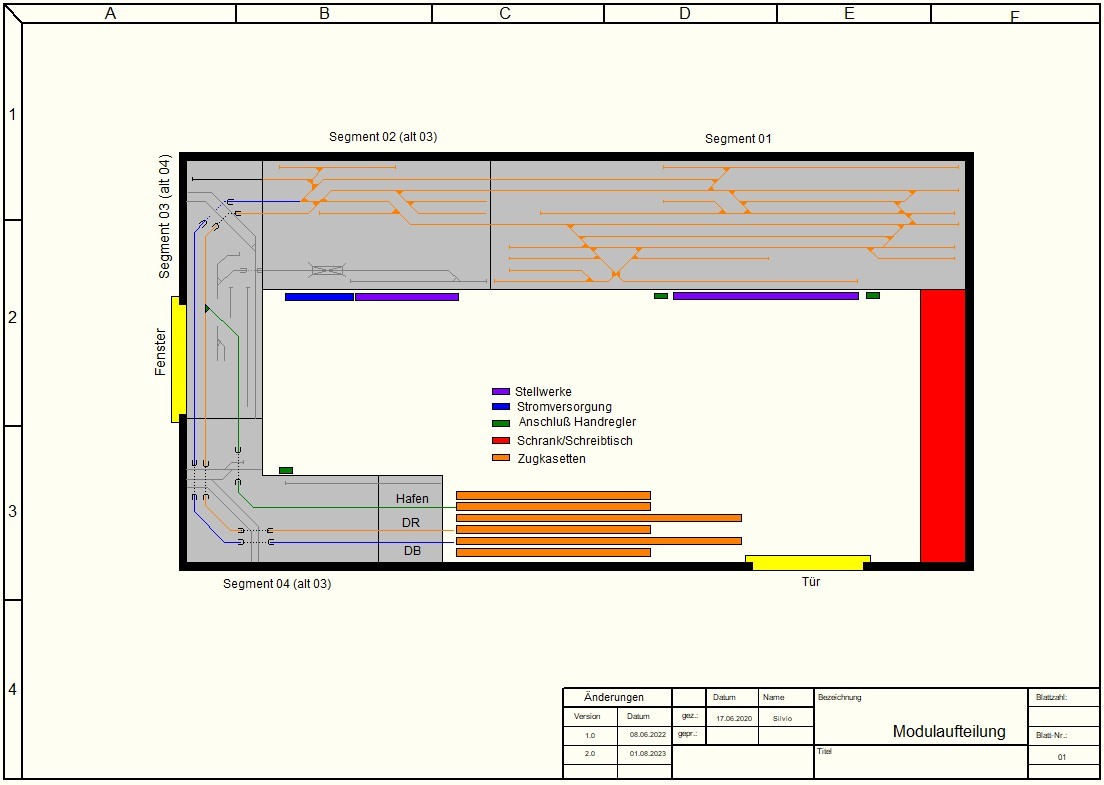Select the Segment 01 label

pyautogui.click(x=738, y=139)
